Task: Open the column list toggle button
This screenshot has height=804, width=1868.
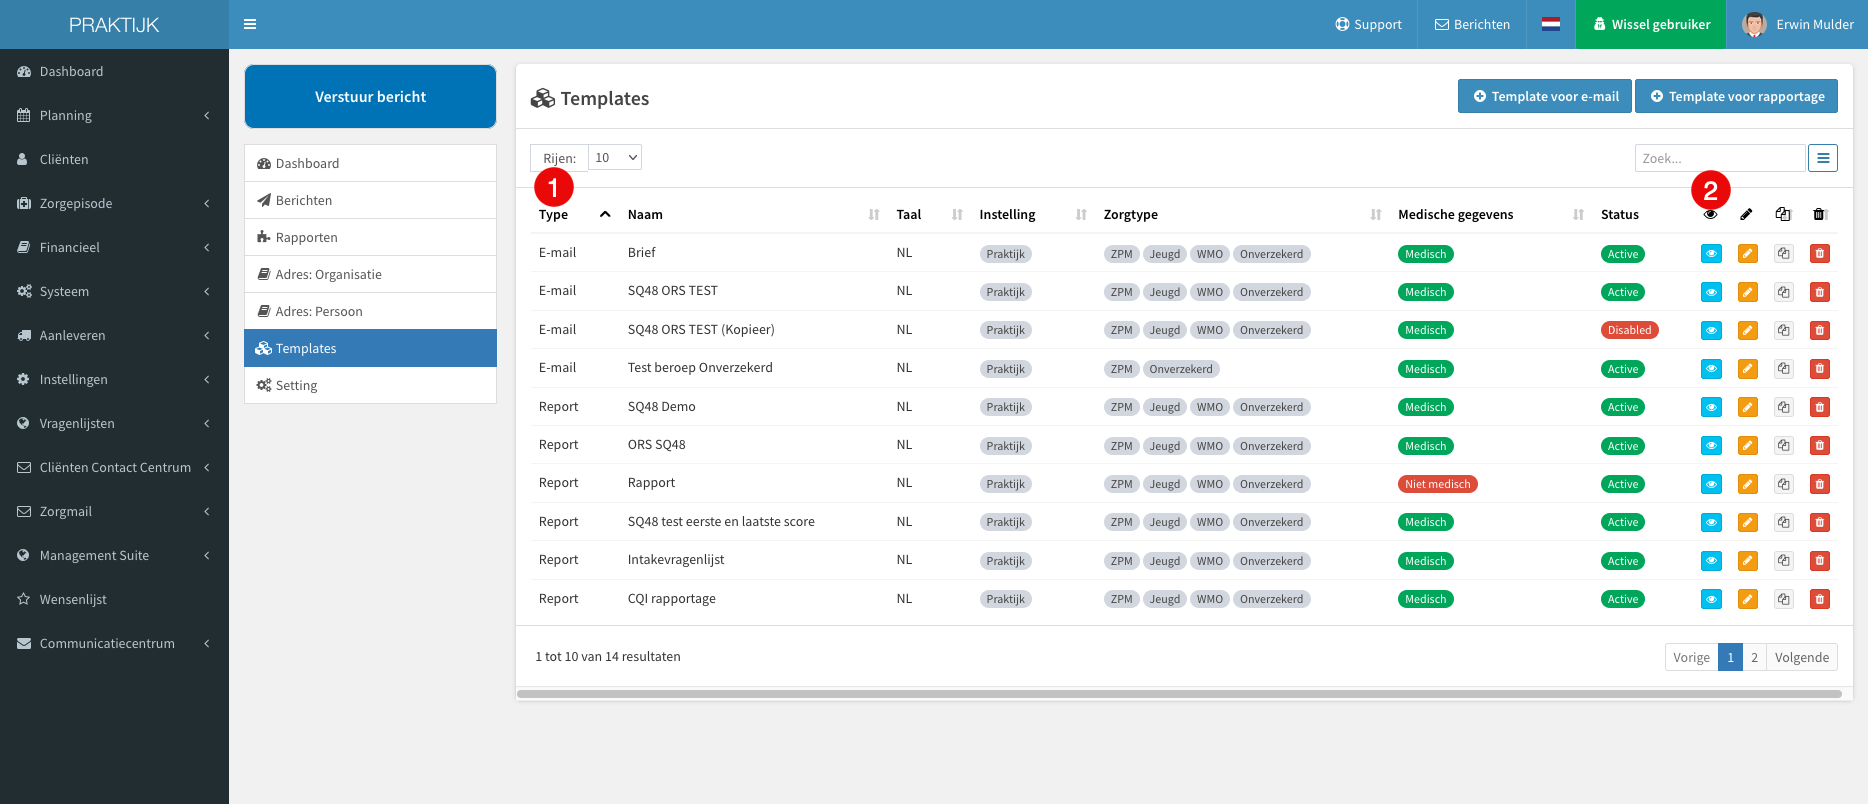Action: (1823, 158)
